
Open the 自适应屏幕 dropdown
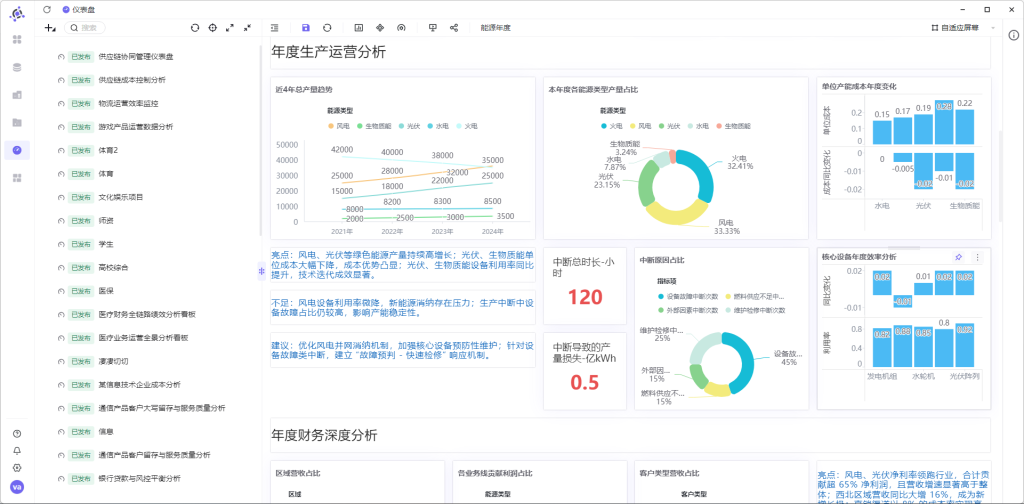tap(964, 28)
